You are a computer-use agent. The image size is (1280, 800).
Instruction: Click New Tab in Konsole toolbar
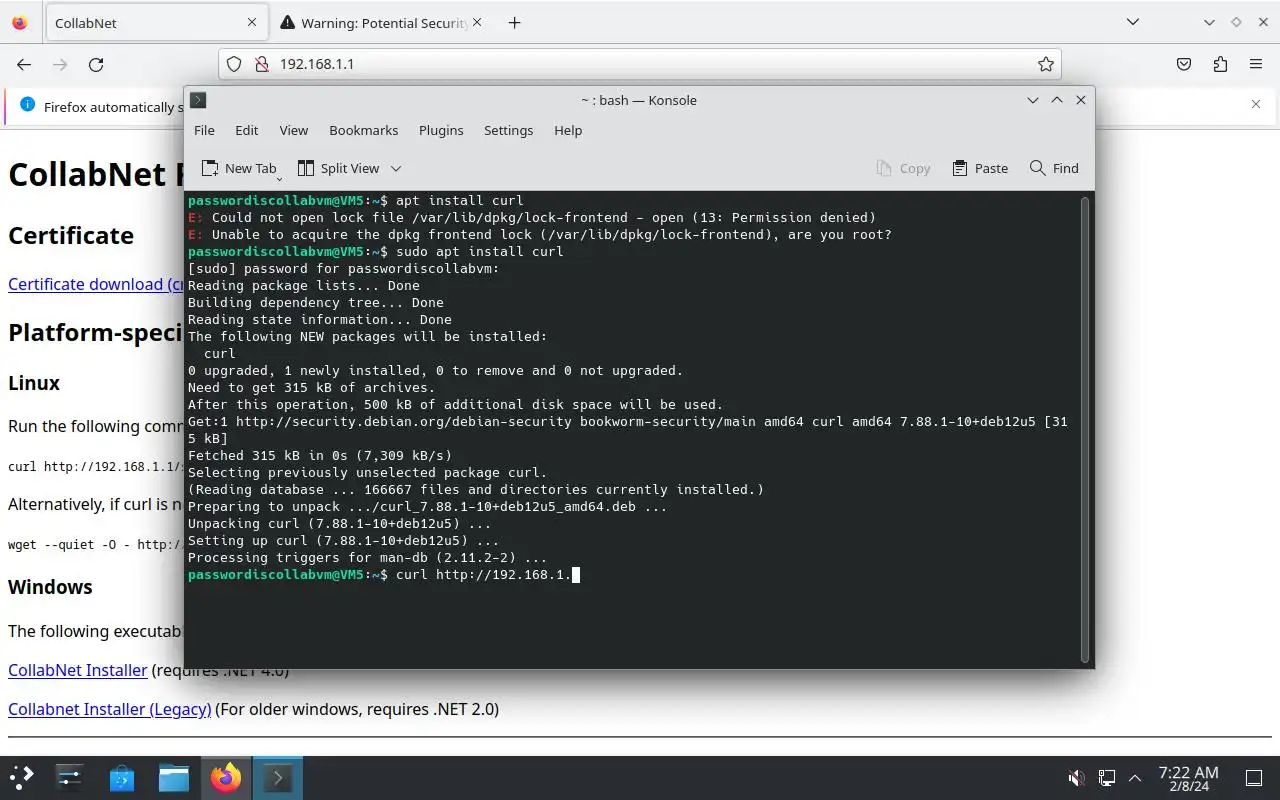[x=240, y=168]
